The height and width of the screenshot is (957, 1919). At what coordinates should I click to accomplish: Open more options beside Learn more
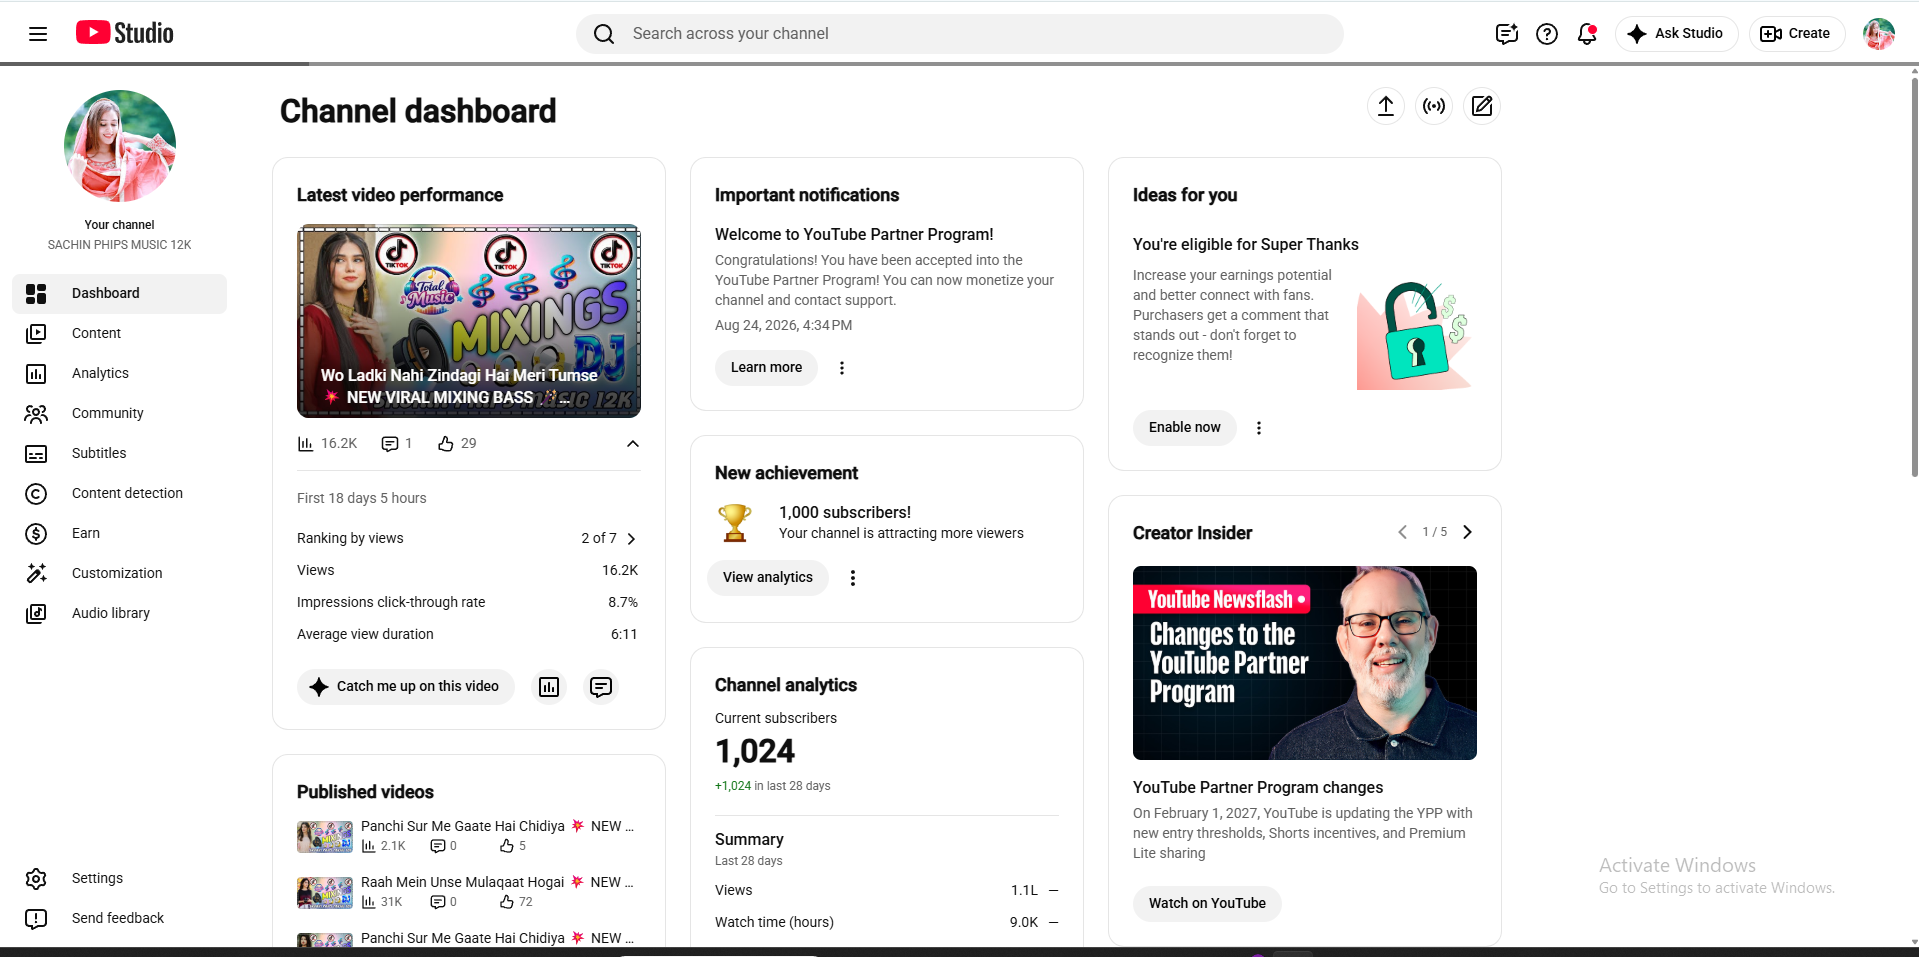point(842,368)
